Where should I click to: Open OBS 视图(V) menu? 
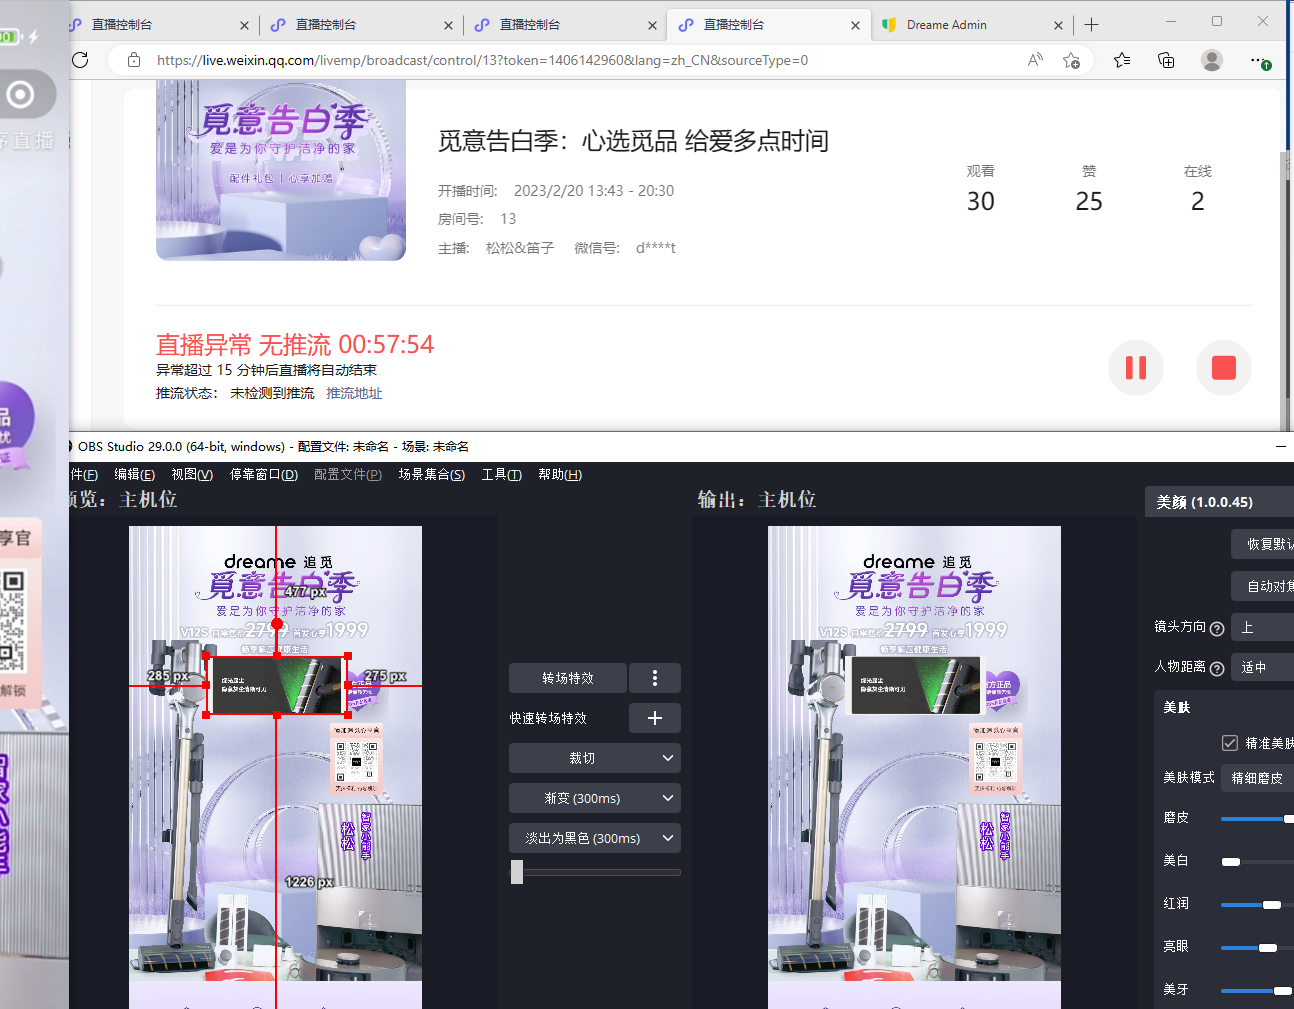pyautogui.click(x=192, y=474)
